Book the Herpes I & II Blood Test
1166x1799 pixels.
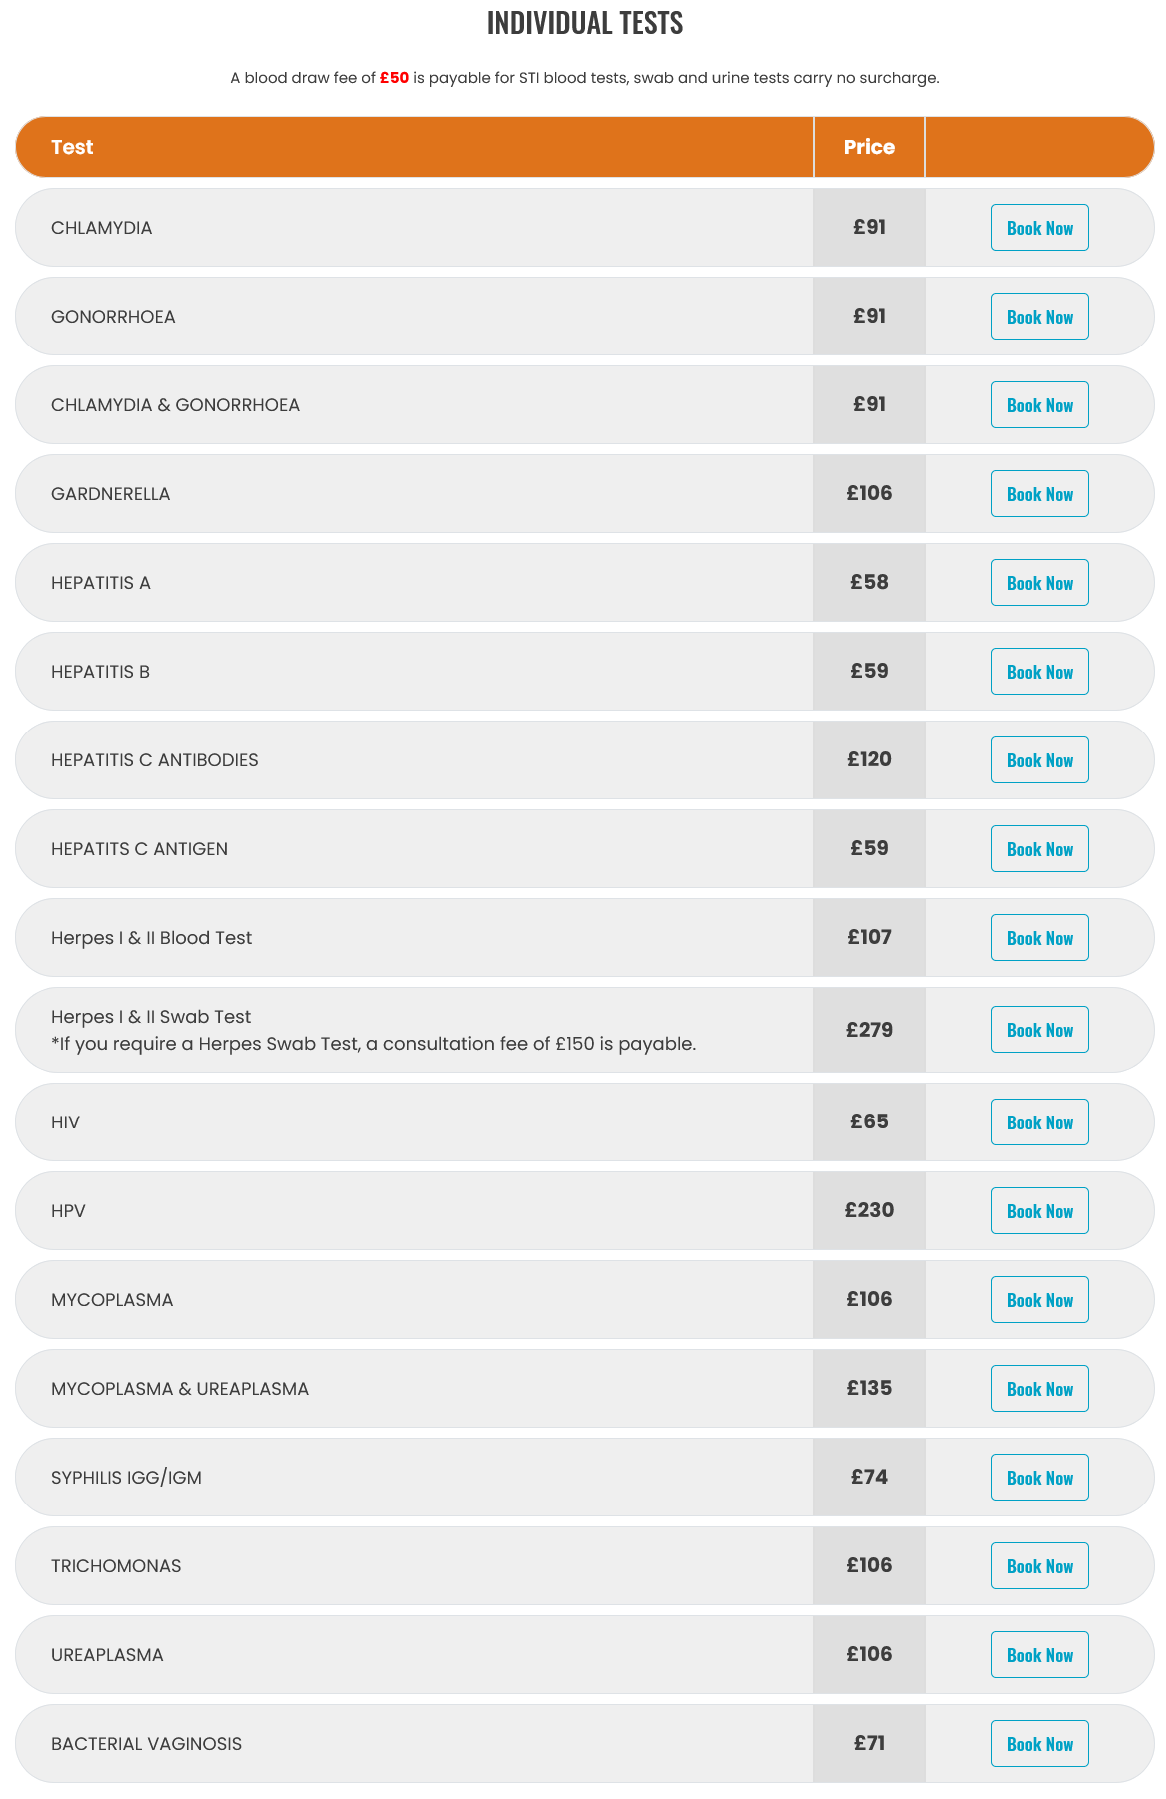(1039, 938)
